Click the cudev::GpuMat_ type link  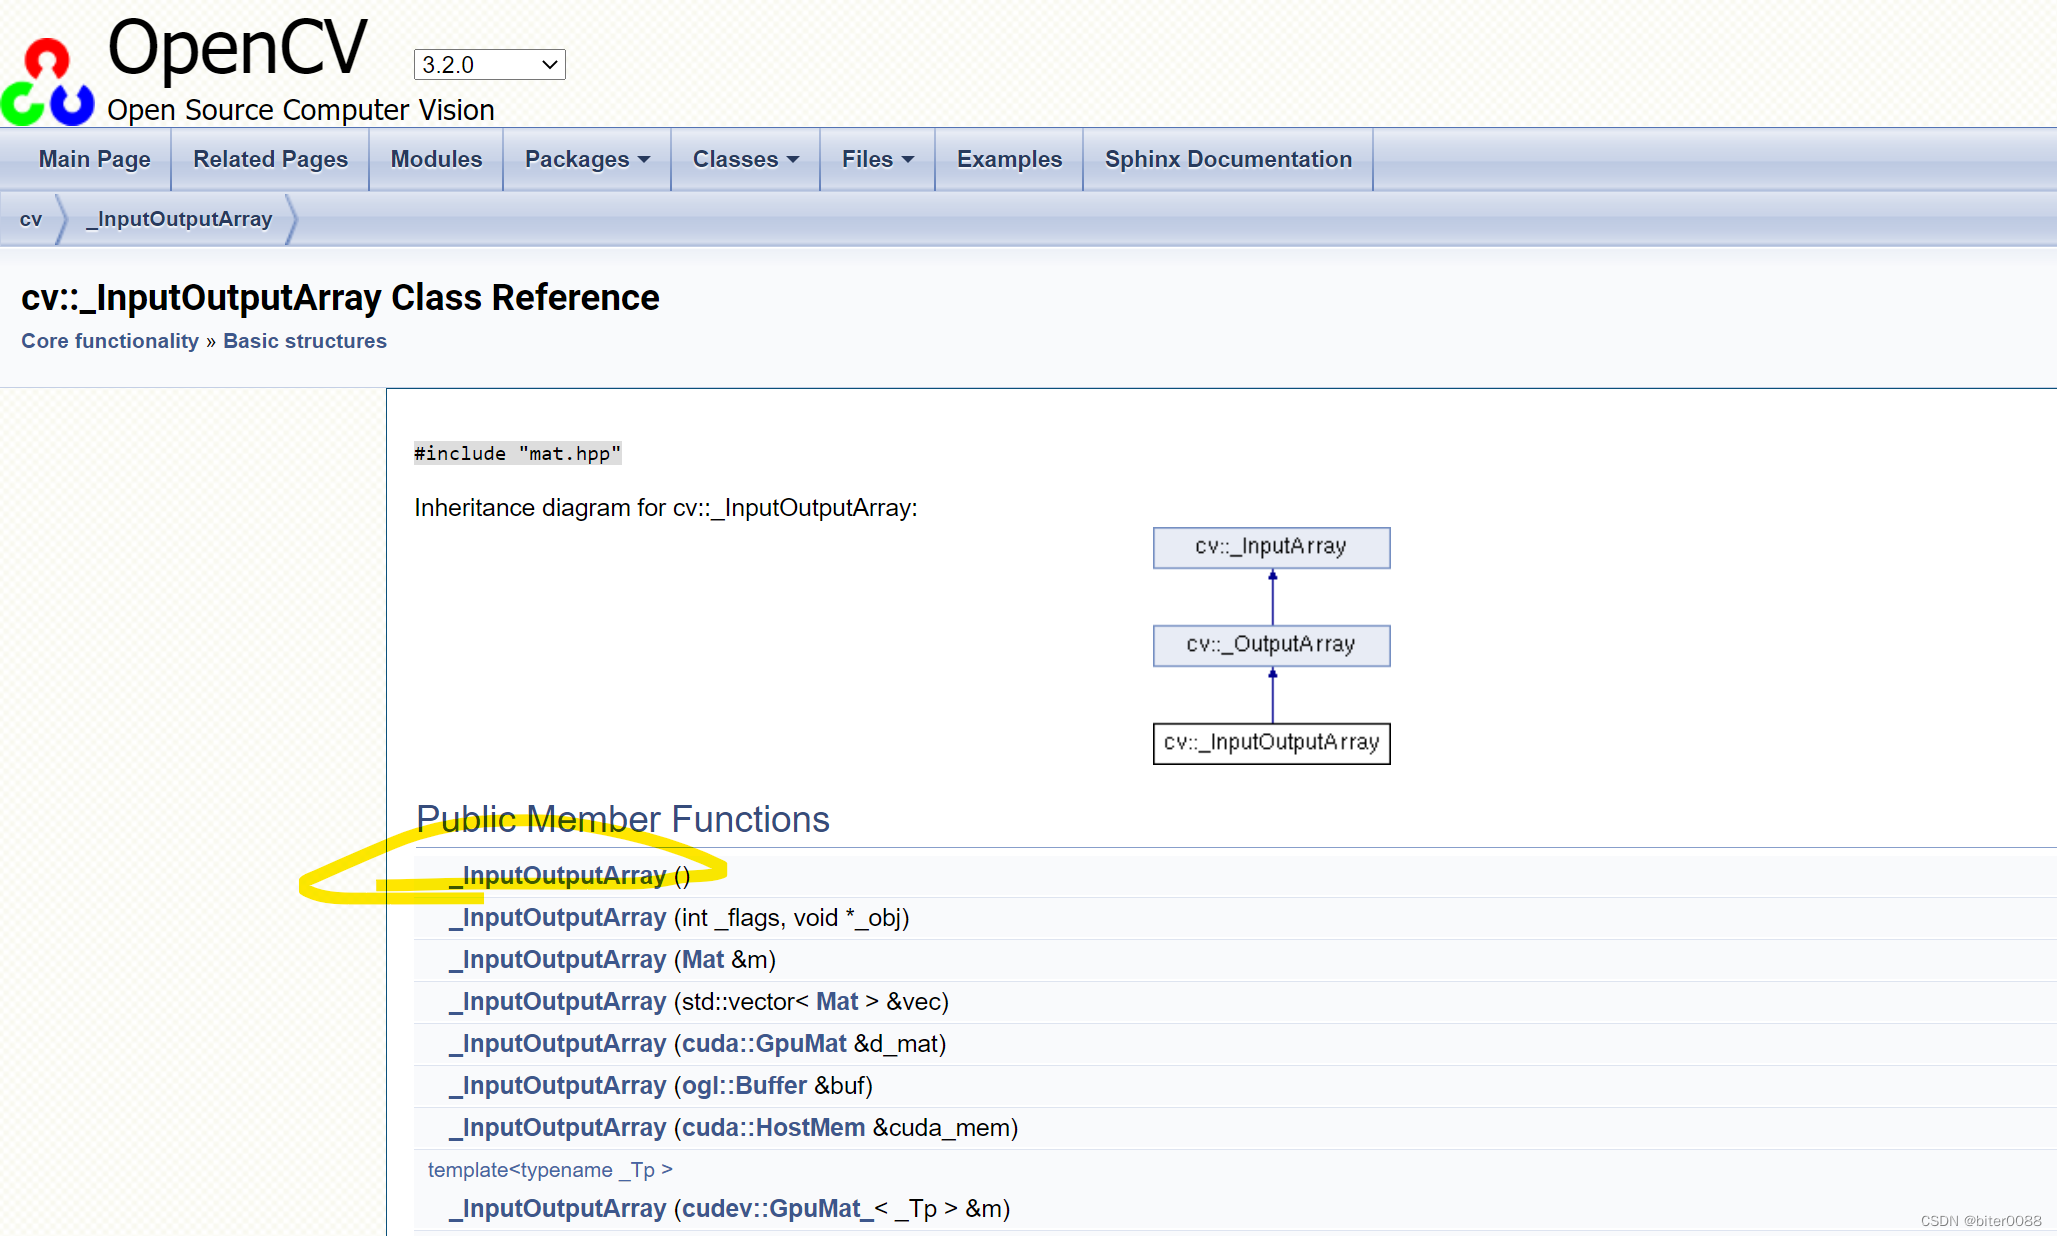coord(778,1209)
